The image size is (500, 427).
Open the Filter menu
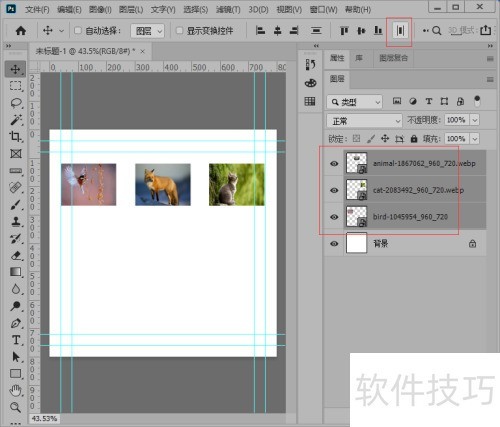pyautogui.click(x=228, y=9)
